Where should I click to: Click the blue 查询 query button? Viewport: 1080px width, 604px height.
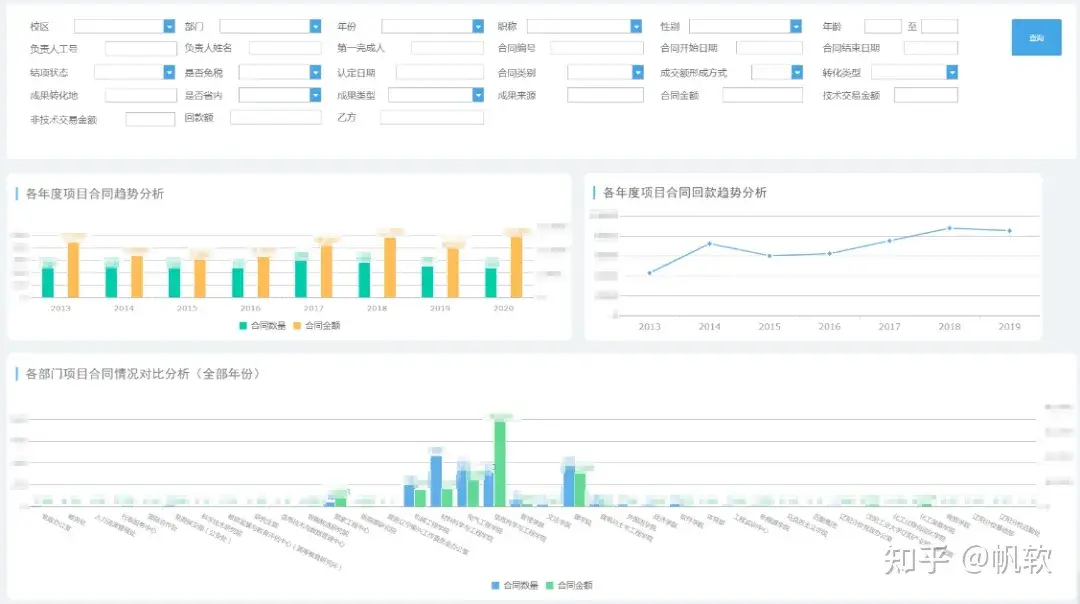pos(1036,37)
